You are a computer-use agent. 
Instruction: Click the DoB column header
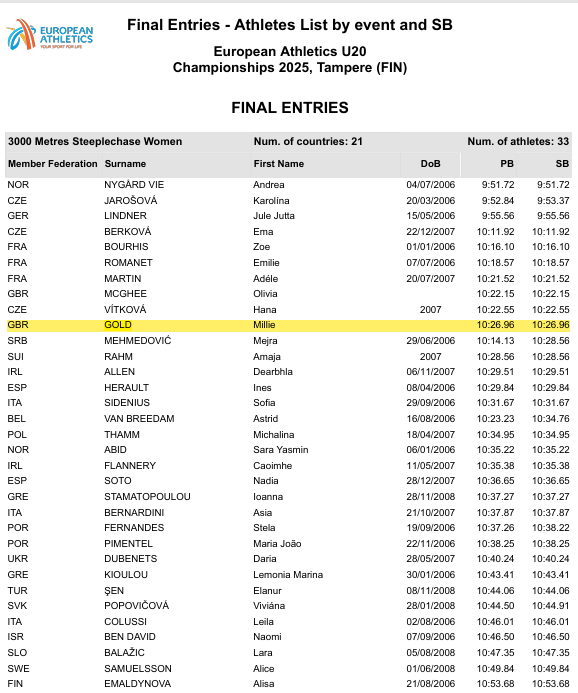pos(430,164)
